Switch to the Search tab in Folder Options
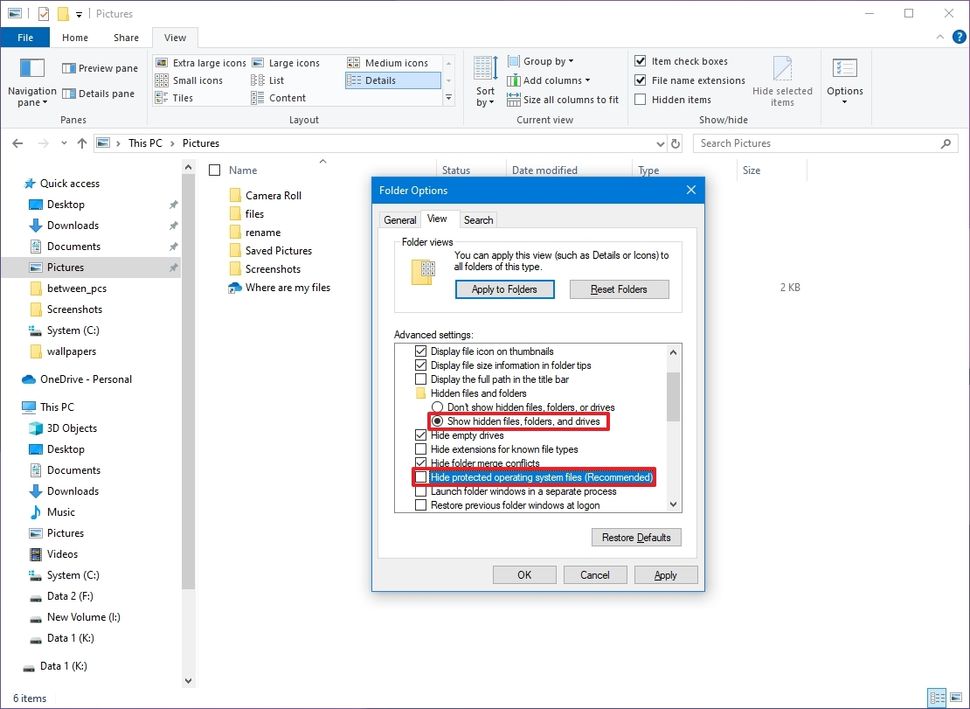970x709 pixels. pyautogui.click(x=478, y=219)
